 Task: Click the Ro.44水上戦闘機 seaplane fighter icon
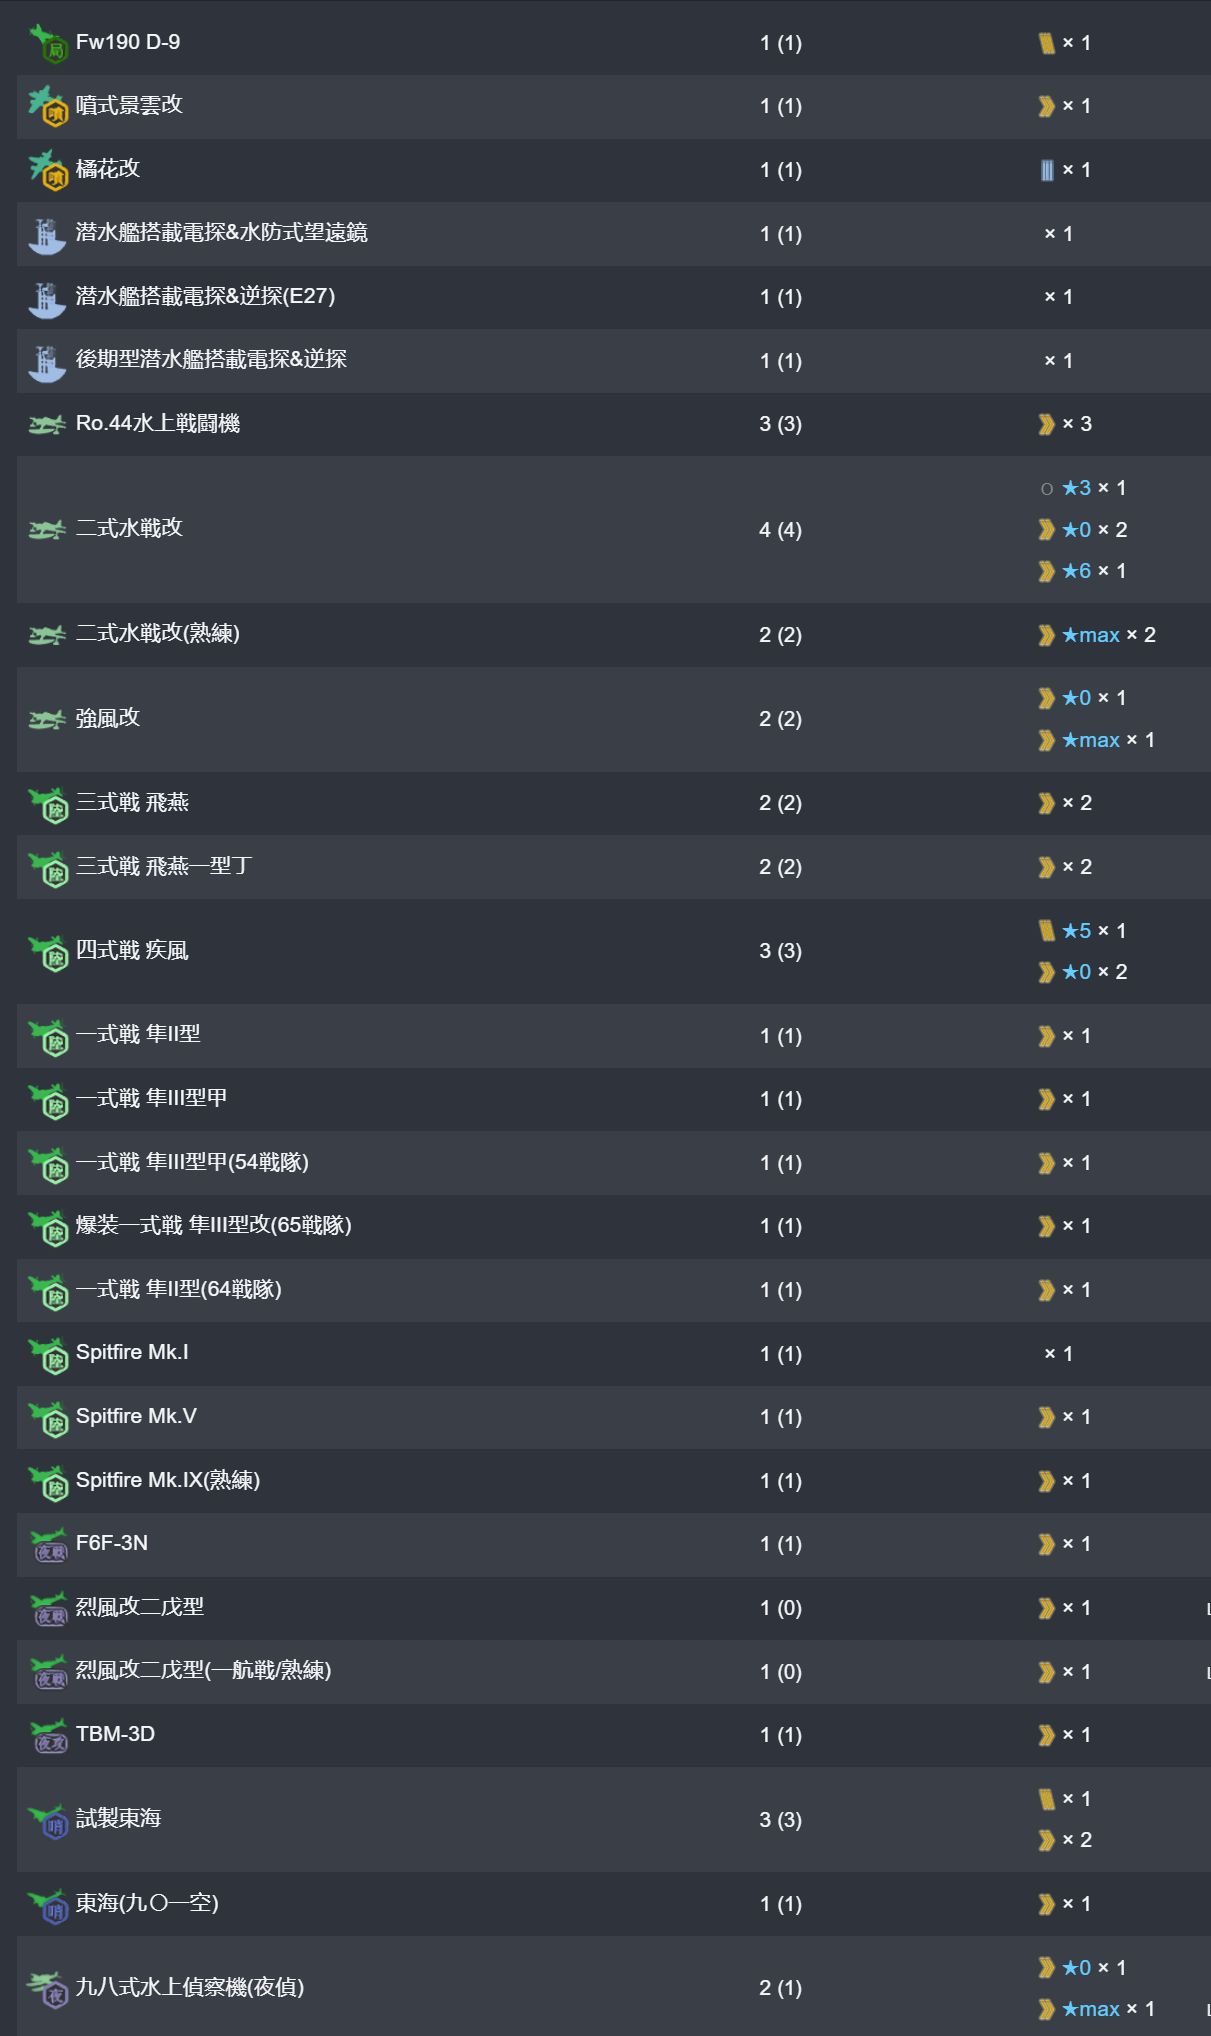[47, 425]
